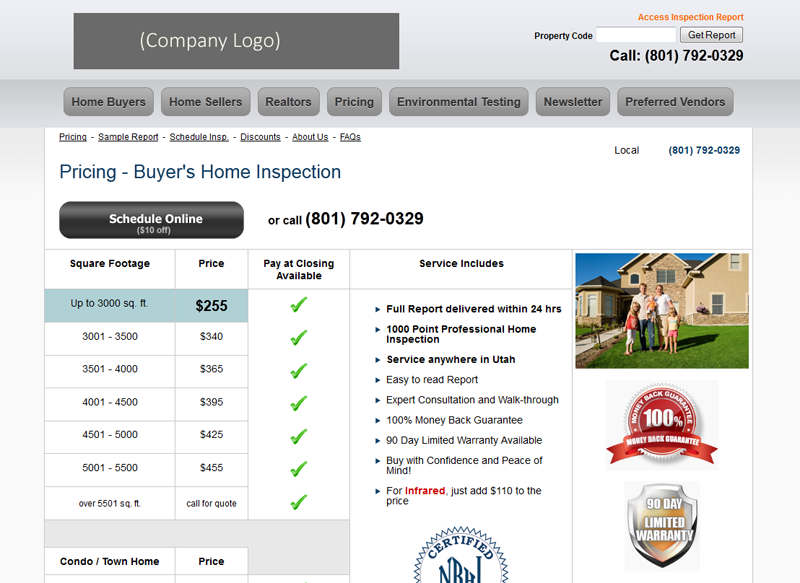Click '90 Day Limited Warranty Available' bullet
This screenshot has width=800, height=583.
click(x=464, y=440)
